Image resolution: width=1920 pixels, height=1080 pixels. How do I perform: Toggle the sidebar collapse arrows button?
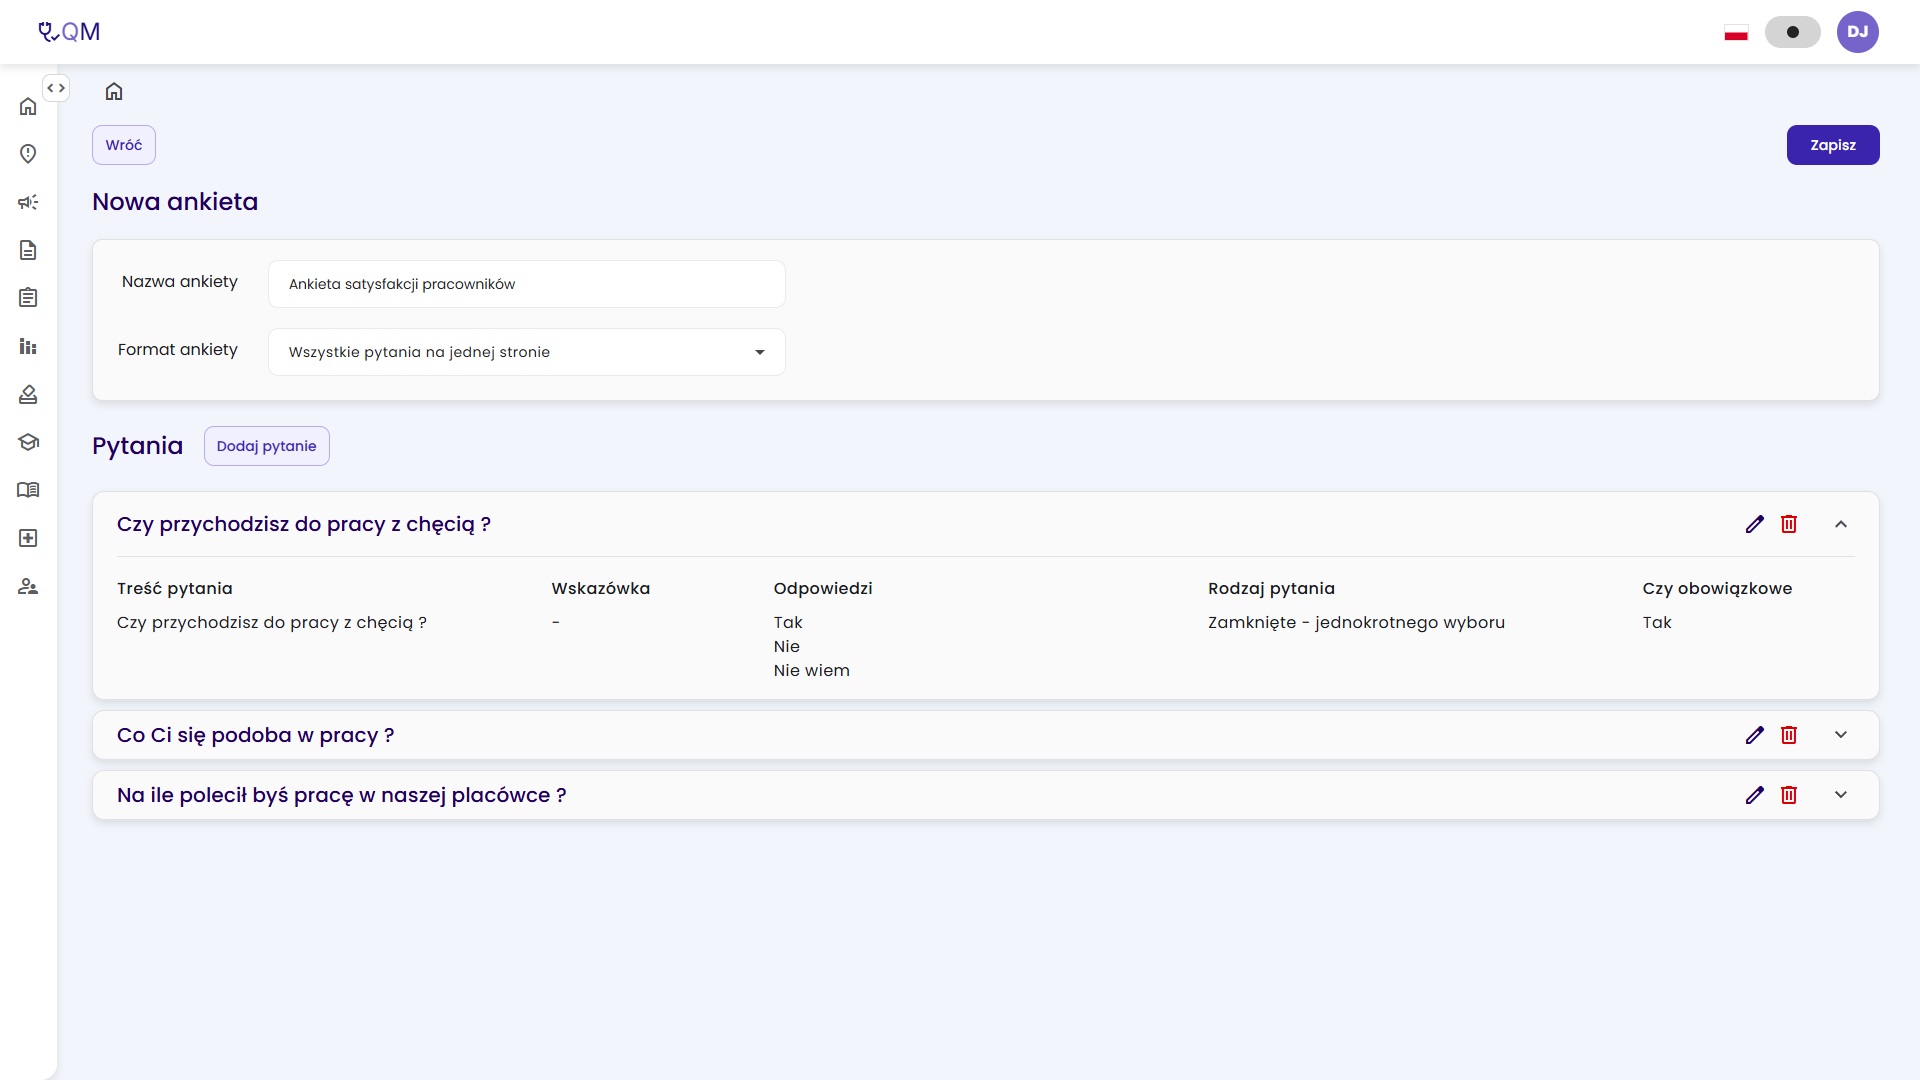(56, 88)
